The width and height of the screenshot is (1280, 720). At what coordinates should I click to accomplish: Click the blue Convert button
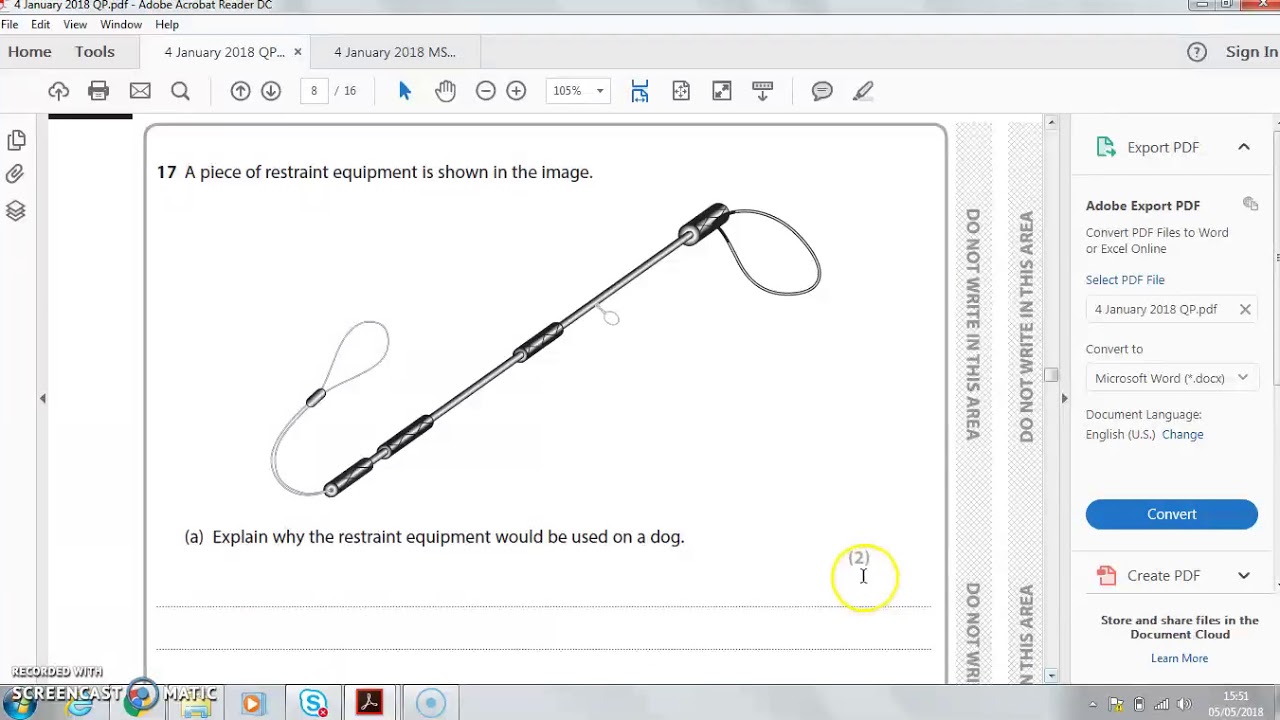coord(1172,514)
